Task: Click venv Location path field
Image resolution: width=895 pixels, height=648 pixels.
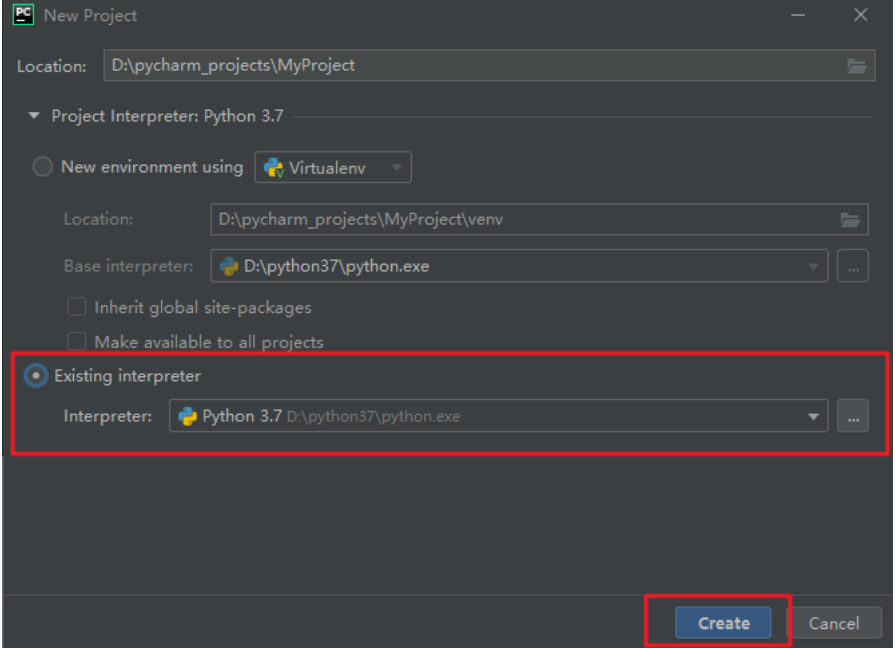Action: pyautogui.click(x=539, y=219)
